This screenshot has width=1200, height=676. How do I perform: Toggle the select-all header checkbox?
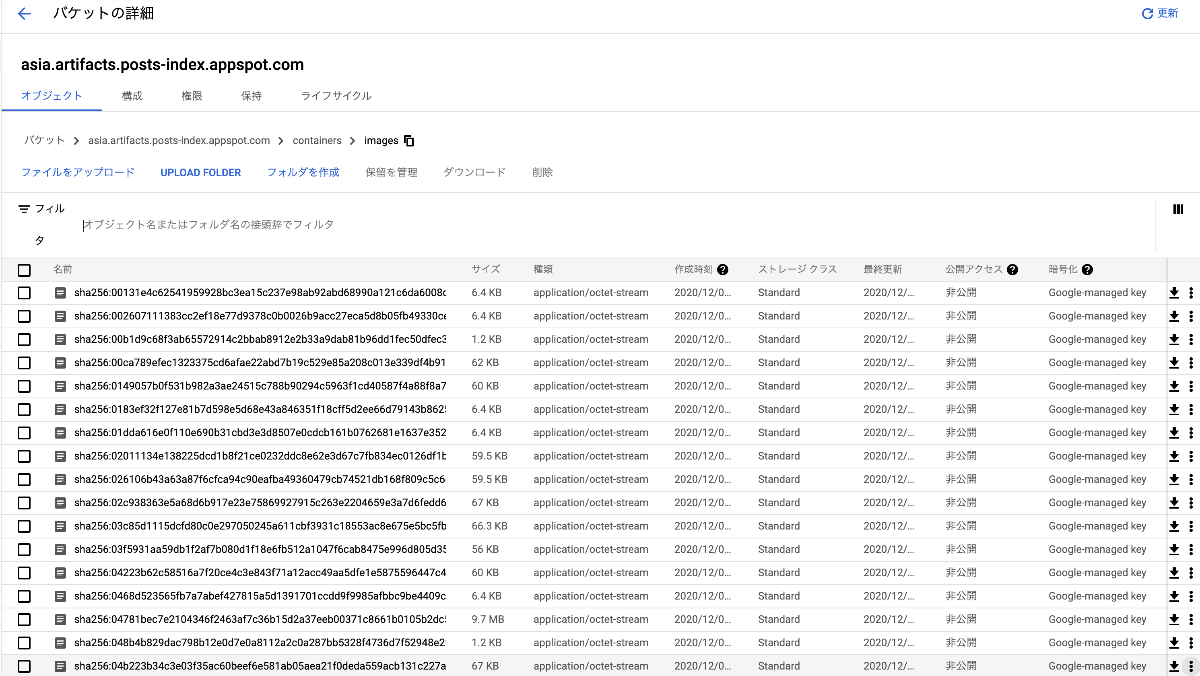(x=25, y=270)
